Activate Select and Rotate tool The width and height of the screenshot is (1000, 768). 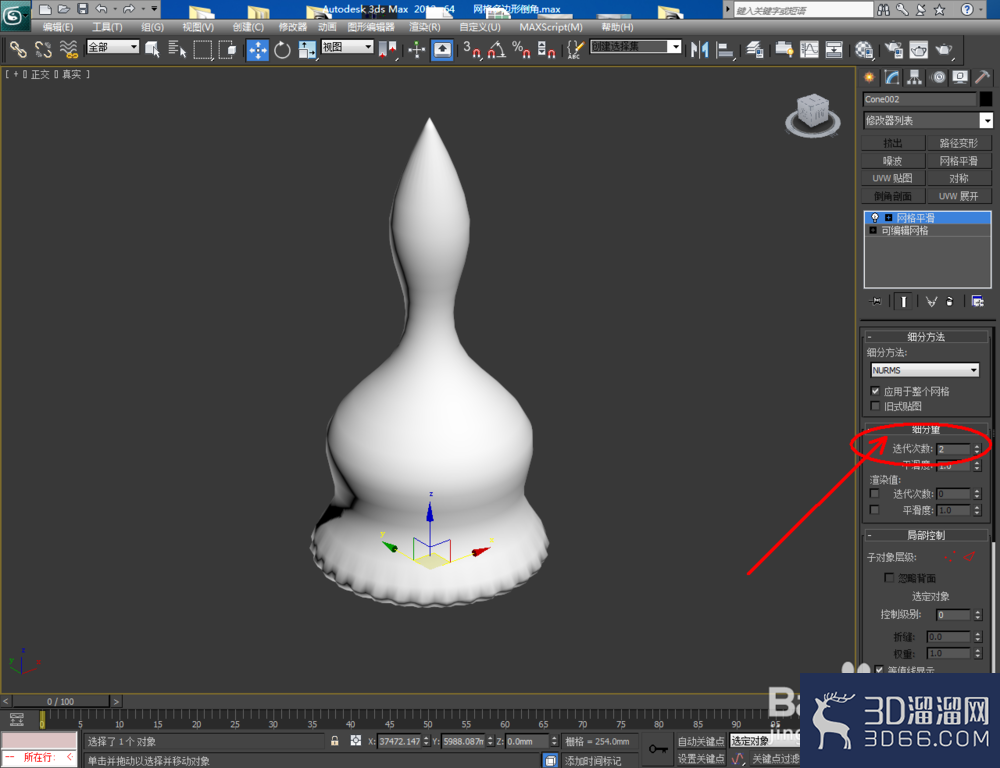coord(282,50)
